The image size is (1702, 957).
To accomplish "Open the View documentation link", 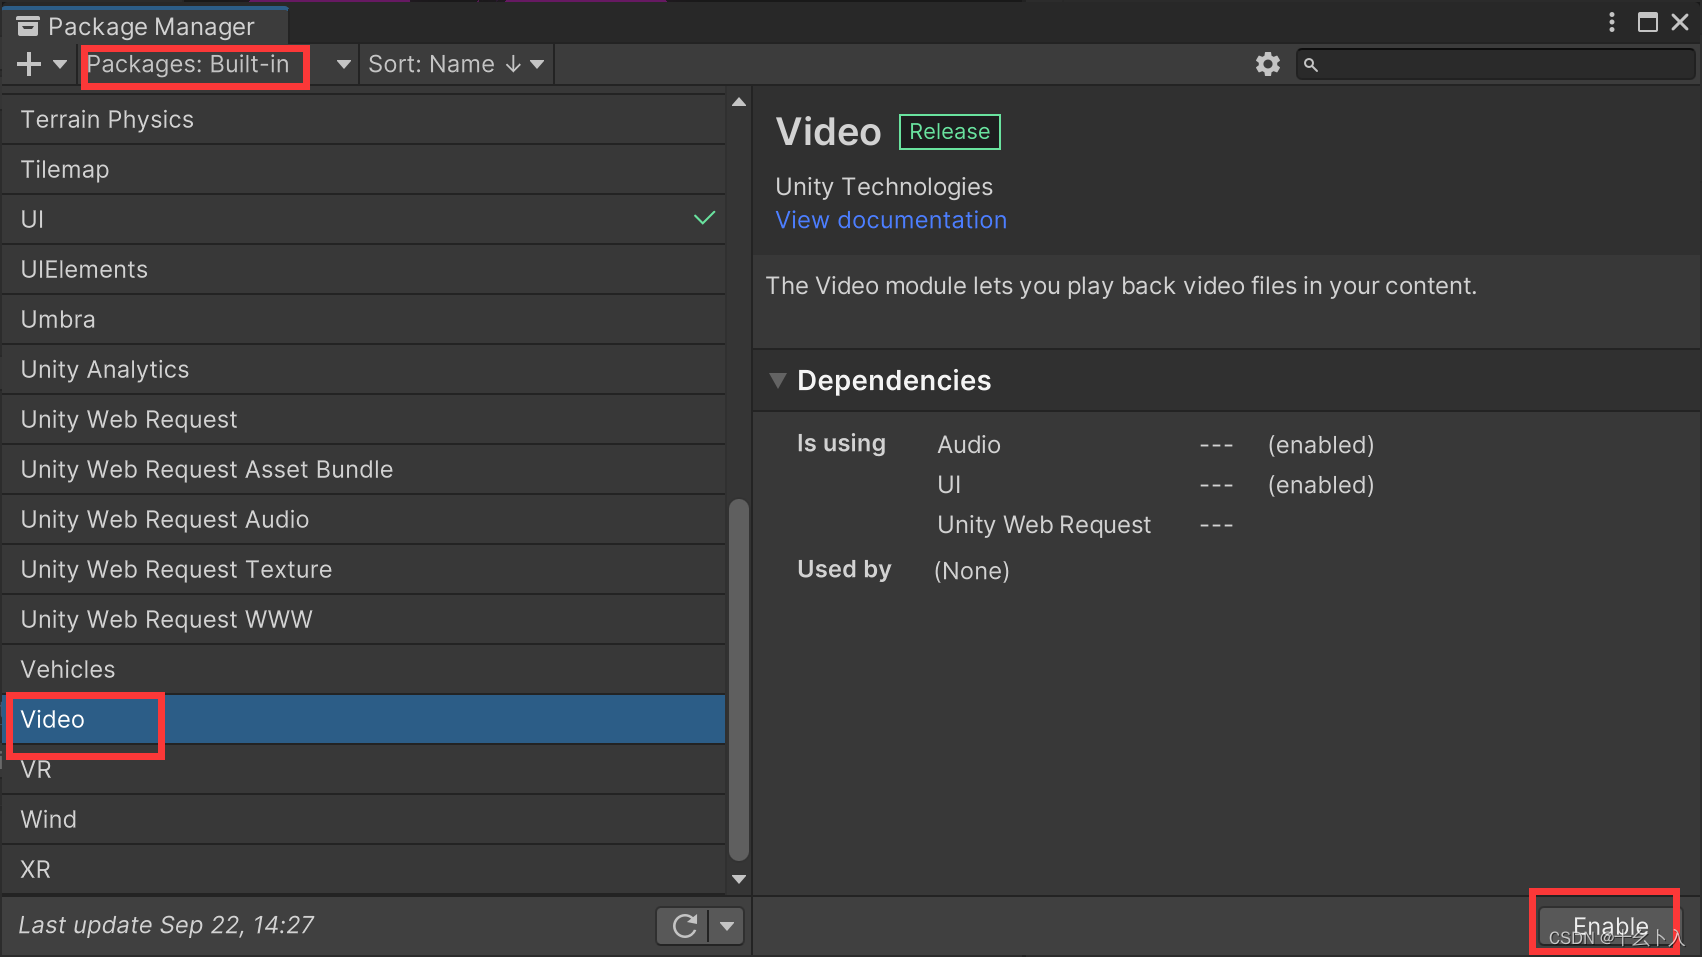I will (891, 220).
